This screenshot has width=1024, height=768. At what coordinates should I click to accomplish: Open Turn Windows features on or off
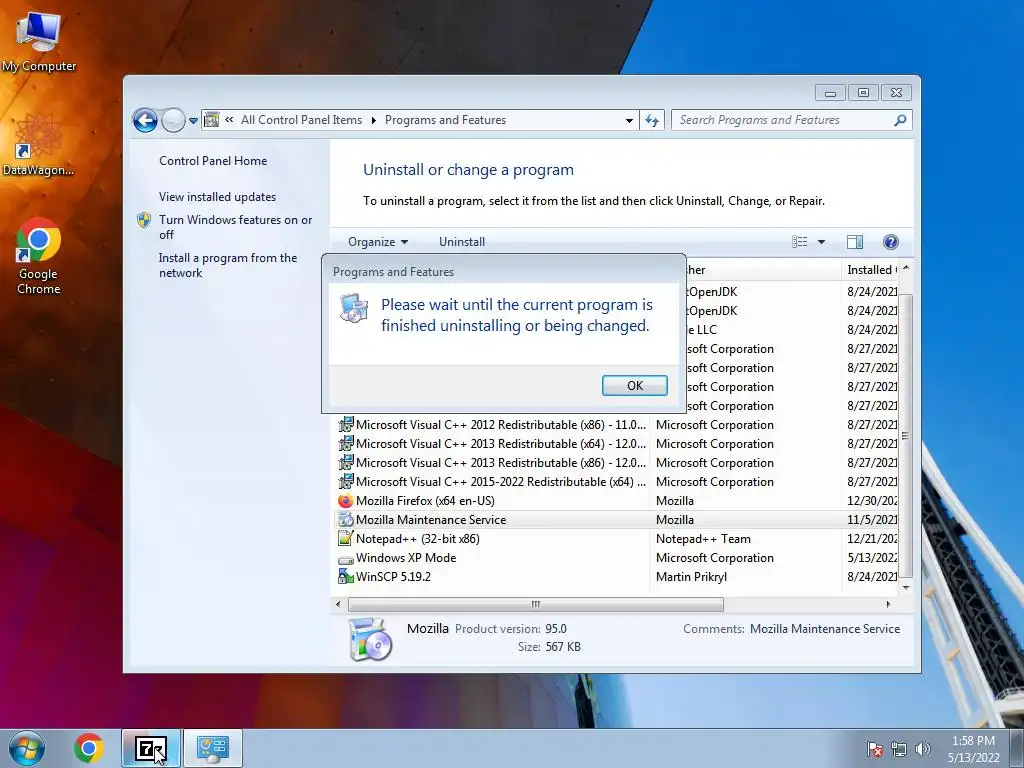[x=235, y=227]
